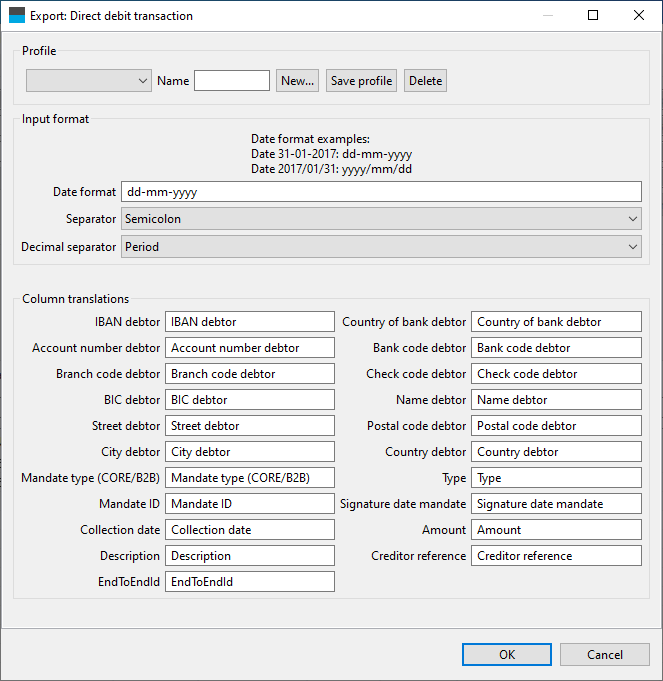Click the application icon in title bar
663x681 pixels.
17,15
